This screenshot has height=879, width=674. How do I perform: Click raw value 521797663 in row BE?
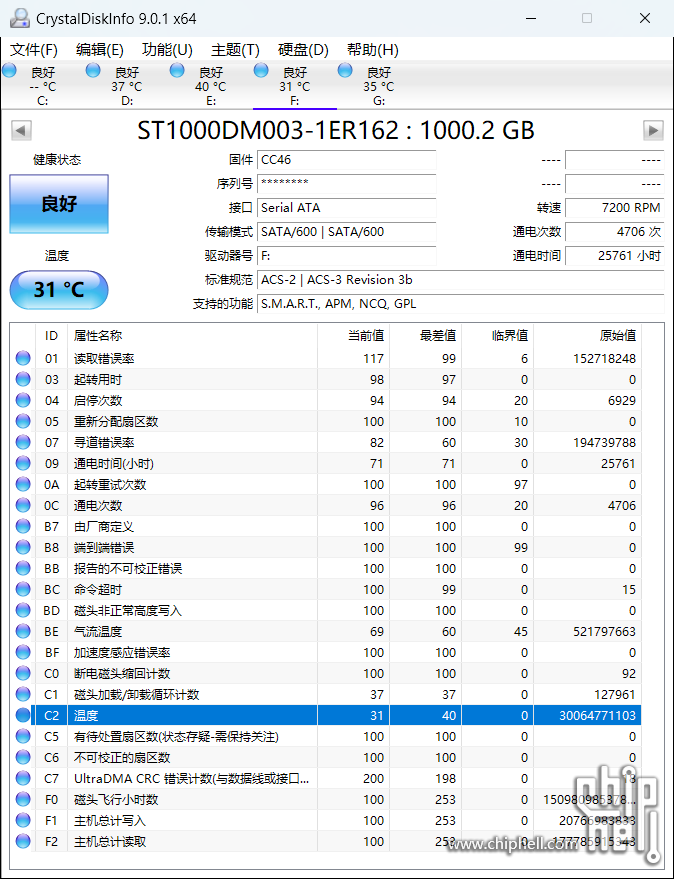(x=604, y=632)
